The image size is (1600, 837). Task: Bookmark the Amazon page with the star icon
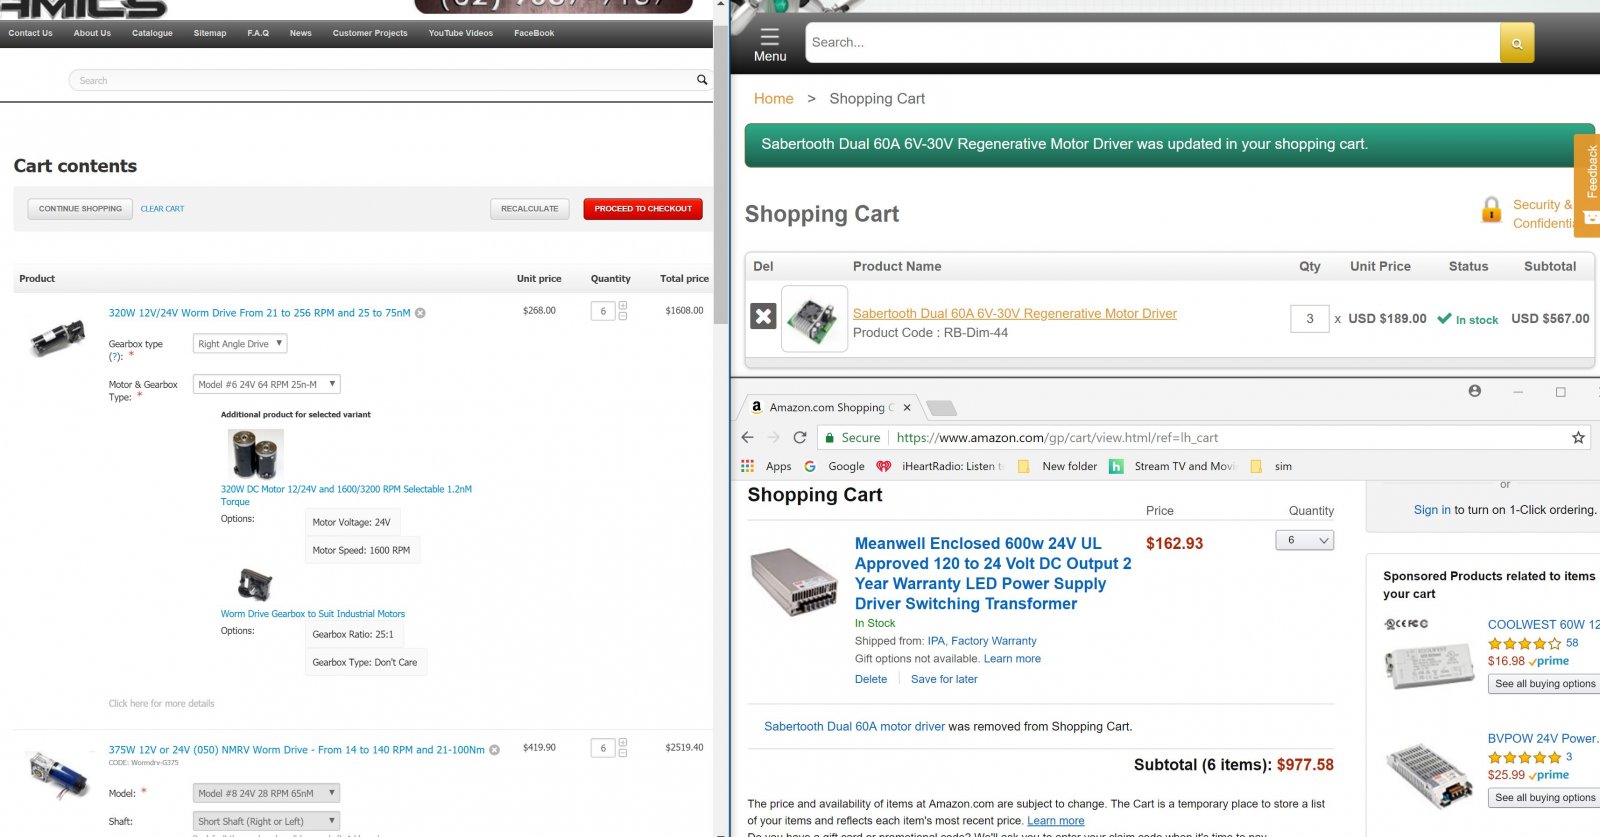click(x=1578, y=438)
